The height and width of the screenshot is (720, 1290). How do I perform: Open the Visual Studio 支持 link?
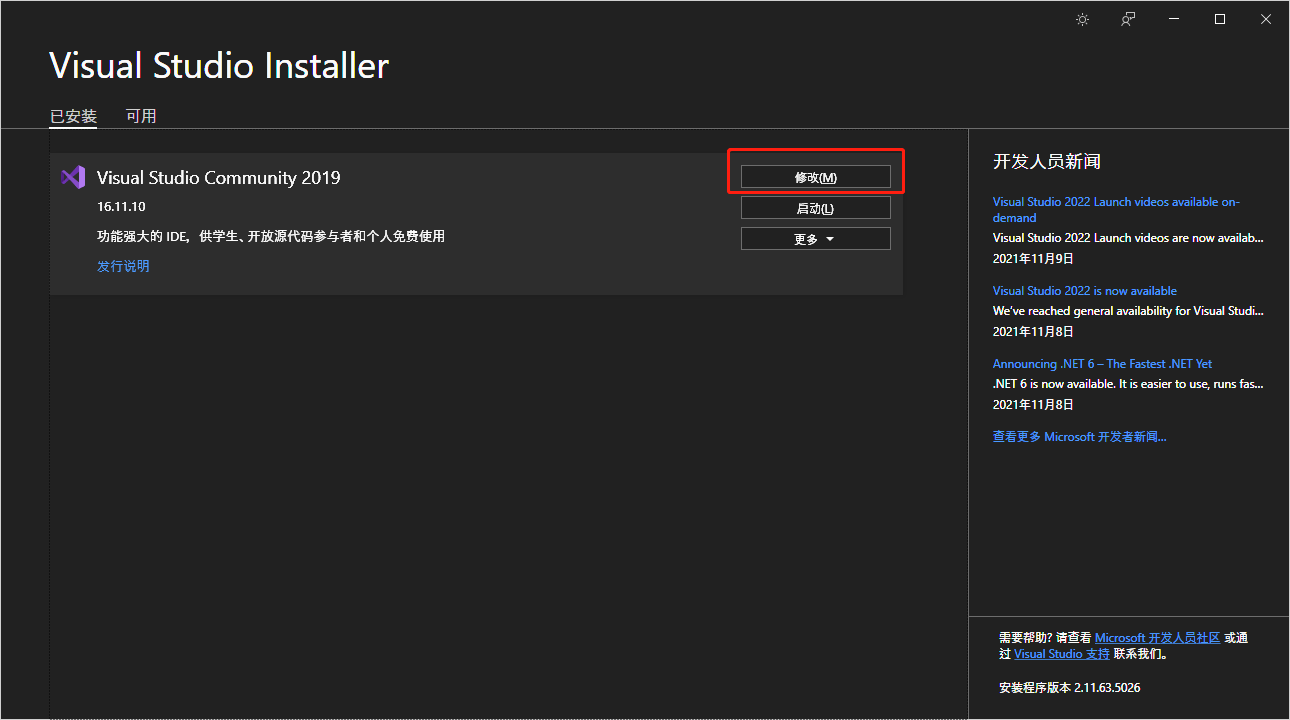[x=1062, y=653]
